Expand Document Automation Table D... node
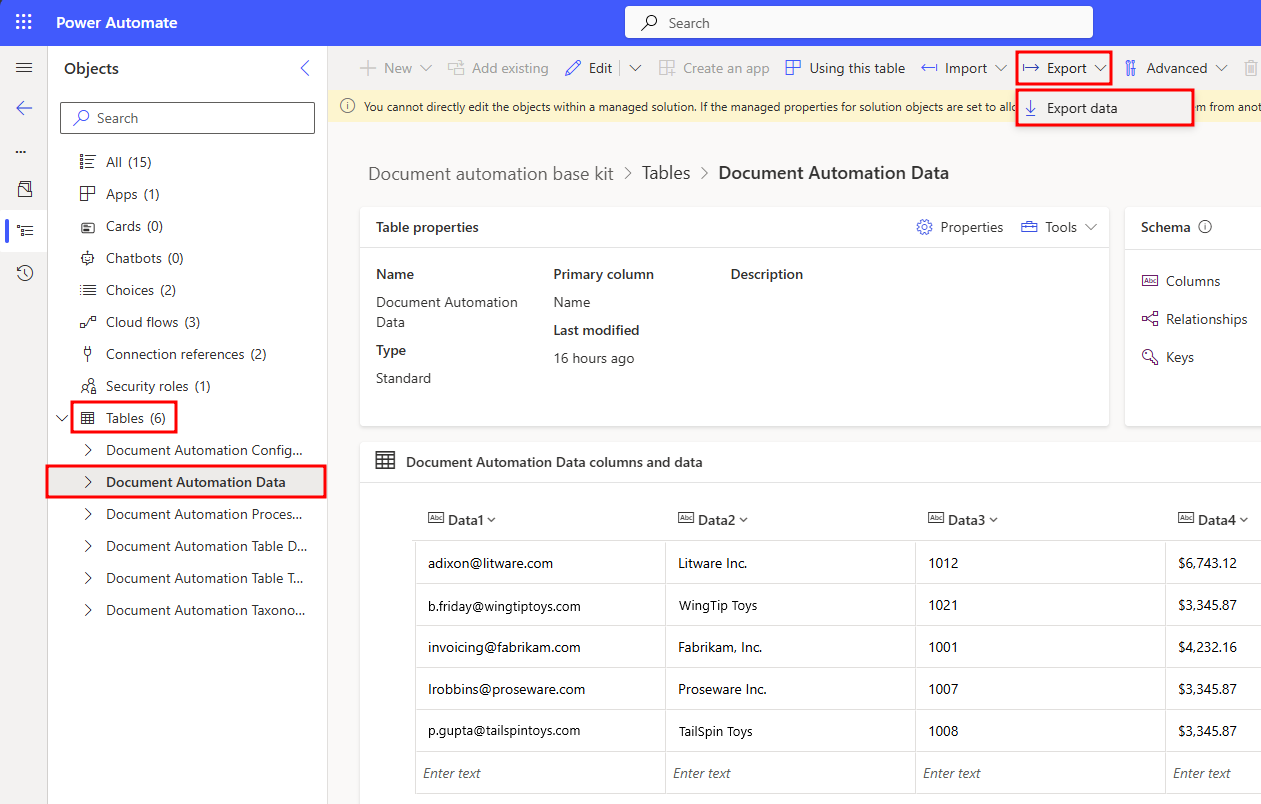This screenshot has width=1261, height=804. (88, 546)
